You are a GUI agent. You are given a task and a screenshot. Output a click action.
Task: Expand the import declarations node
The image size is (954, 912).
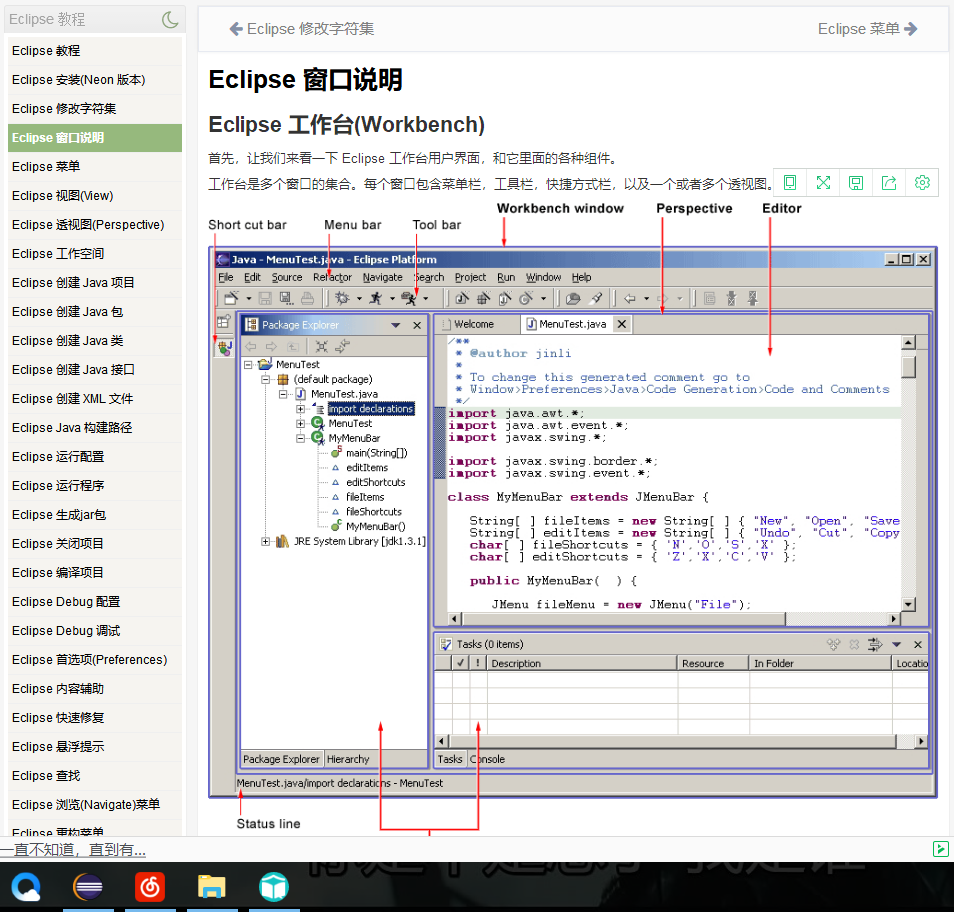[x=301, y=409]
